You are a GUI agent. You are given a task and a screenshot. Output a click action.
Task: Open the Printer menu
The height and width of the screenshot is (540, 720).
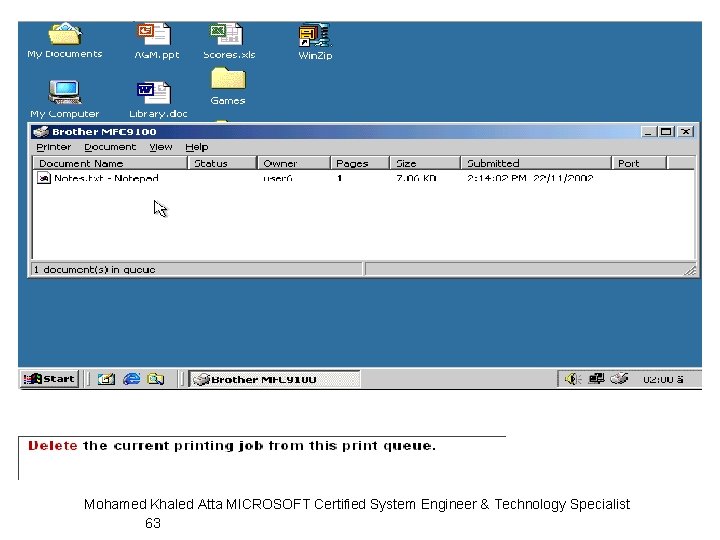[54, 147]
